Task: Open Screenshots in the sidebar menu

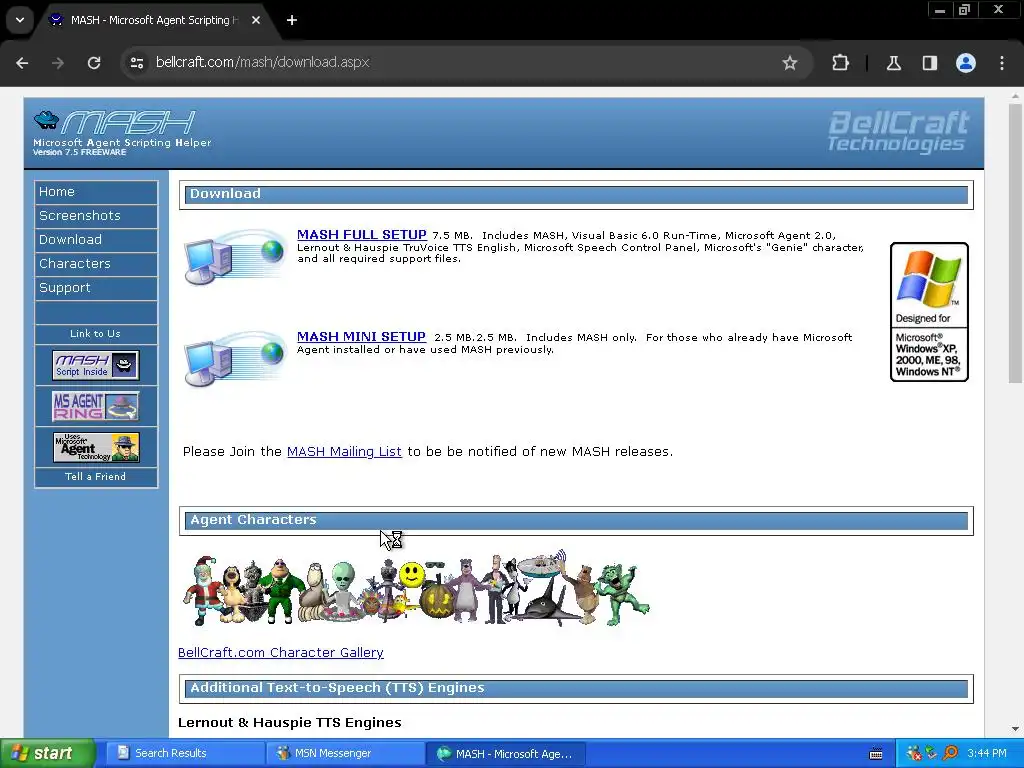Action: click(96, 216)
